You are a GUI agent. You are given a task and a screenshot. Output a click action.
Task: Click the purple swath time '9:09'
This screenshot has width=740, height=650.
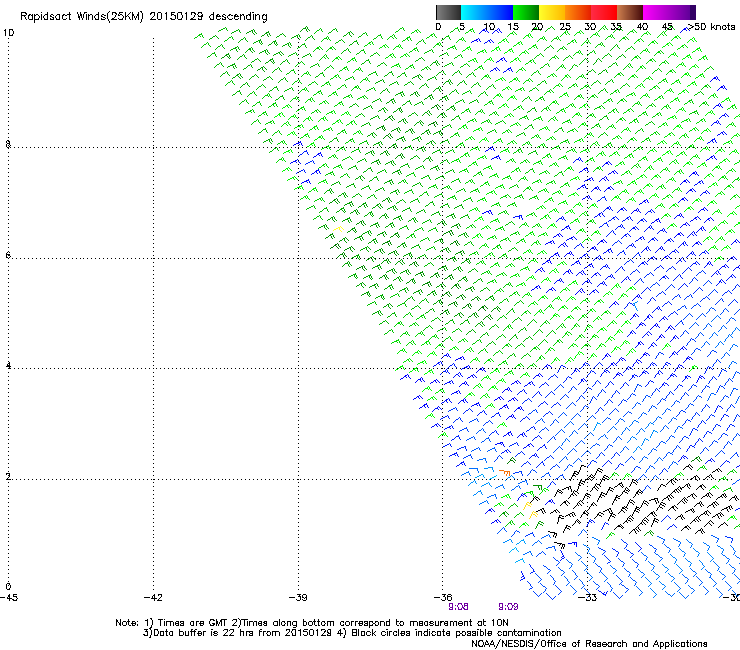coord(508,607)
